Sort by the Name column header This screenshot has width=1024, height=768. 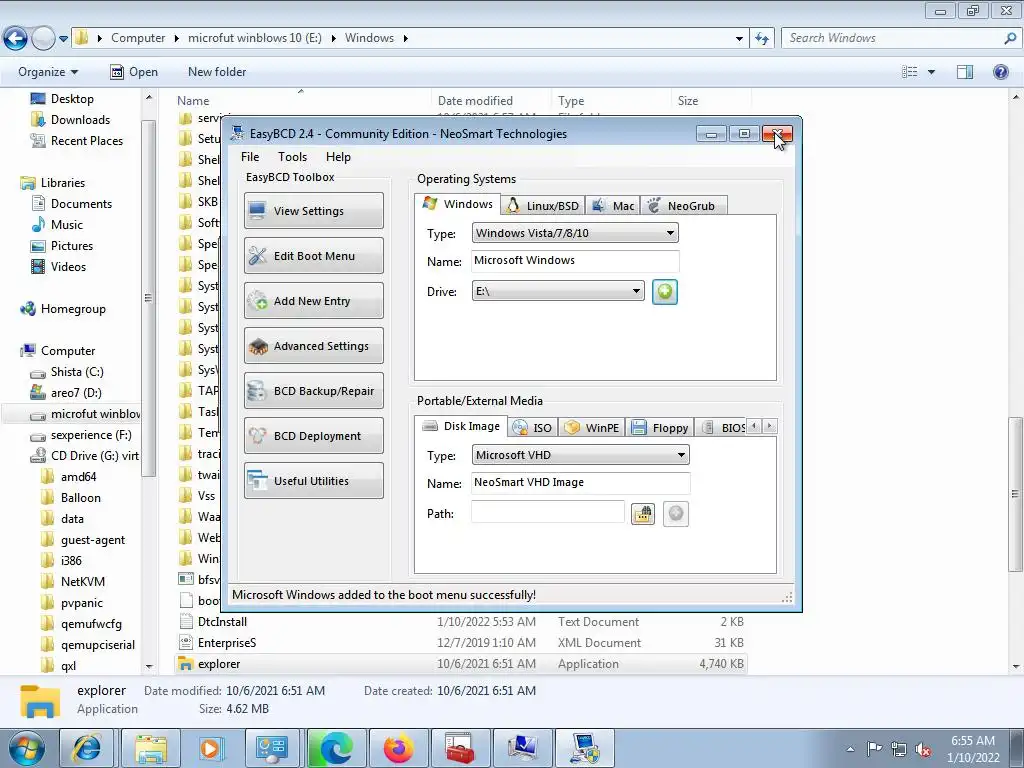[193, 101]
